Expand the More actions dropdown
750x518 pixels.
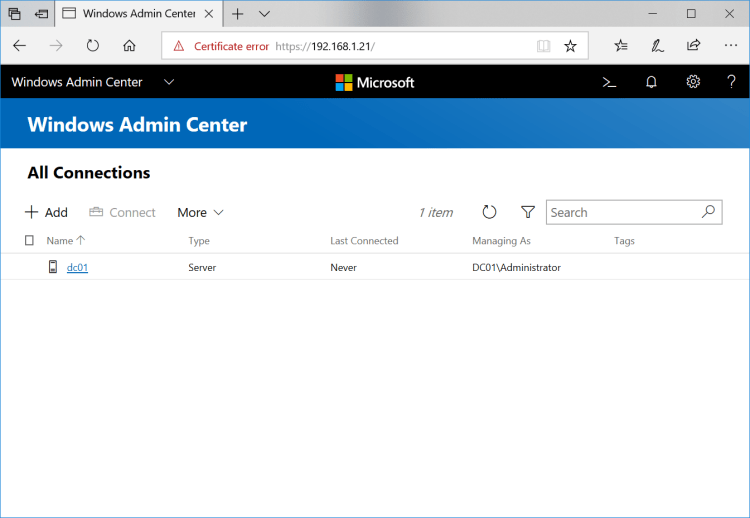[x=200, y=212]
